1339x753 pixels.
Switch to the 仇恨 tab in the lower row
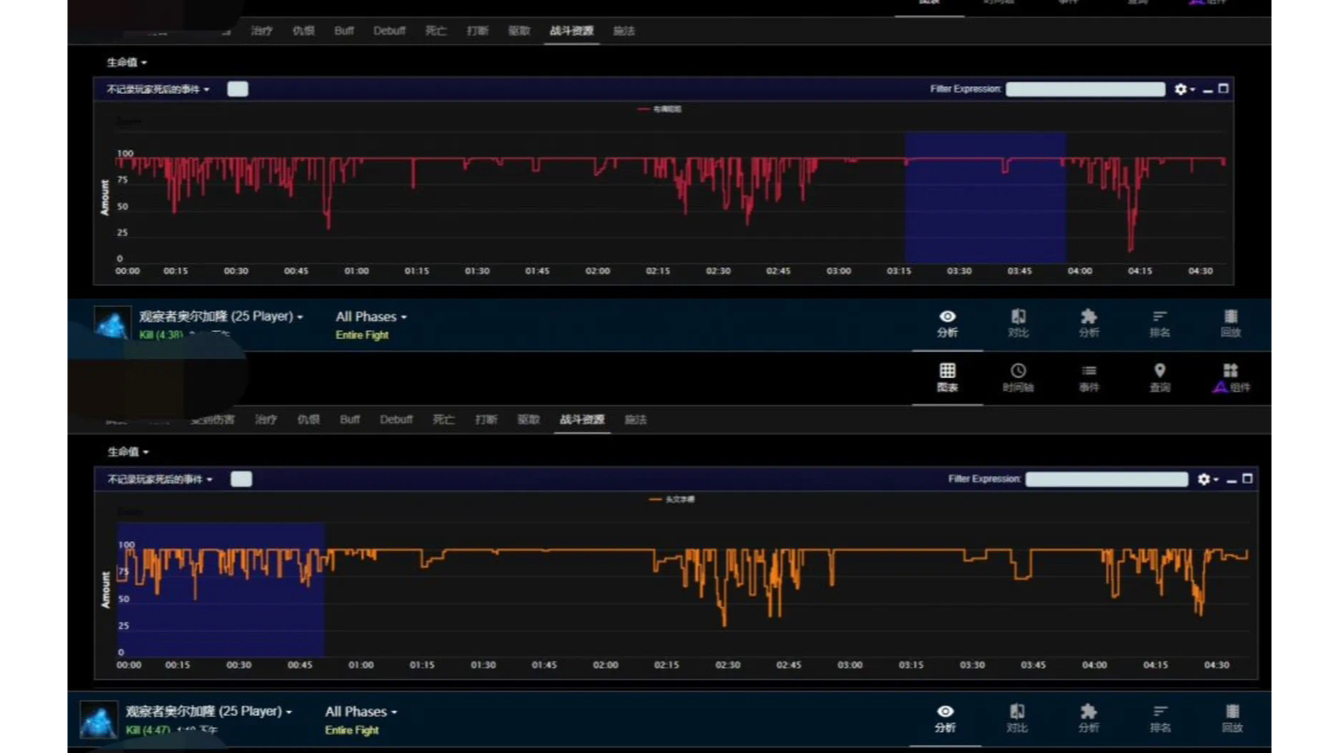pos(308,420)
